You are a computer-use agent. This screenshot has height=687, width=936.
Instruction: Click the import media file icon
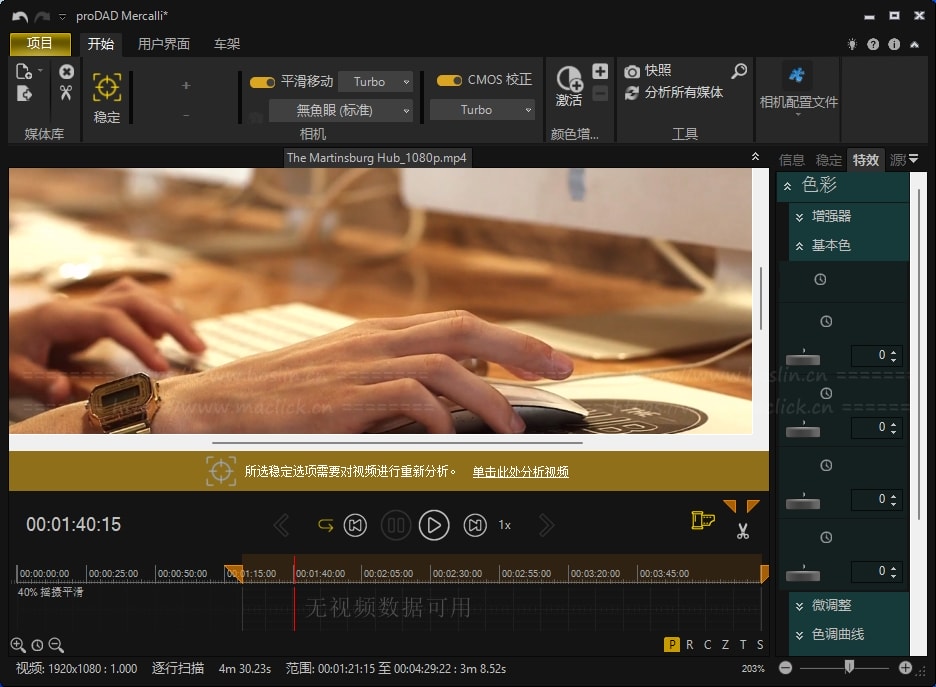[24, 72]
